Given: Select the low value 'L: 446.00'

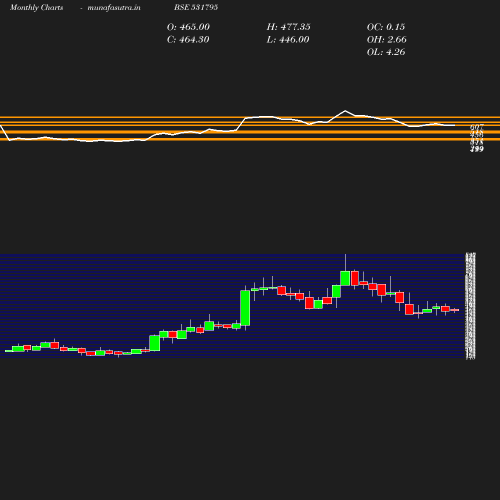Looking at the screenshot, I should point(288,40).
